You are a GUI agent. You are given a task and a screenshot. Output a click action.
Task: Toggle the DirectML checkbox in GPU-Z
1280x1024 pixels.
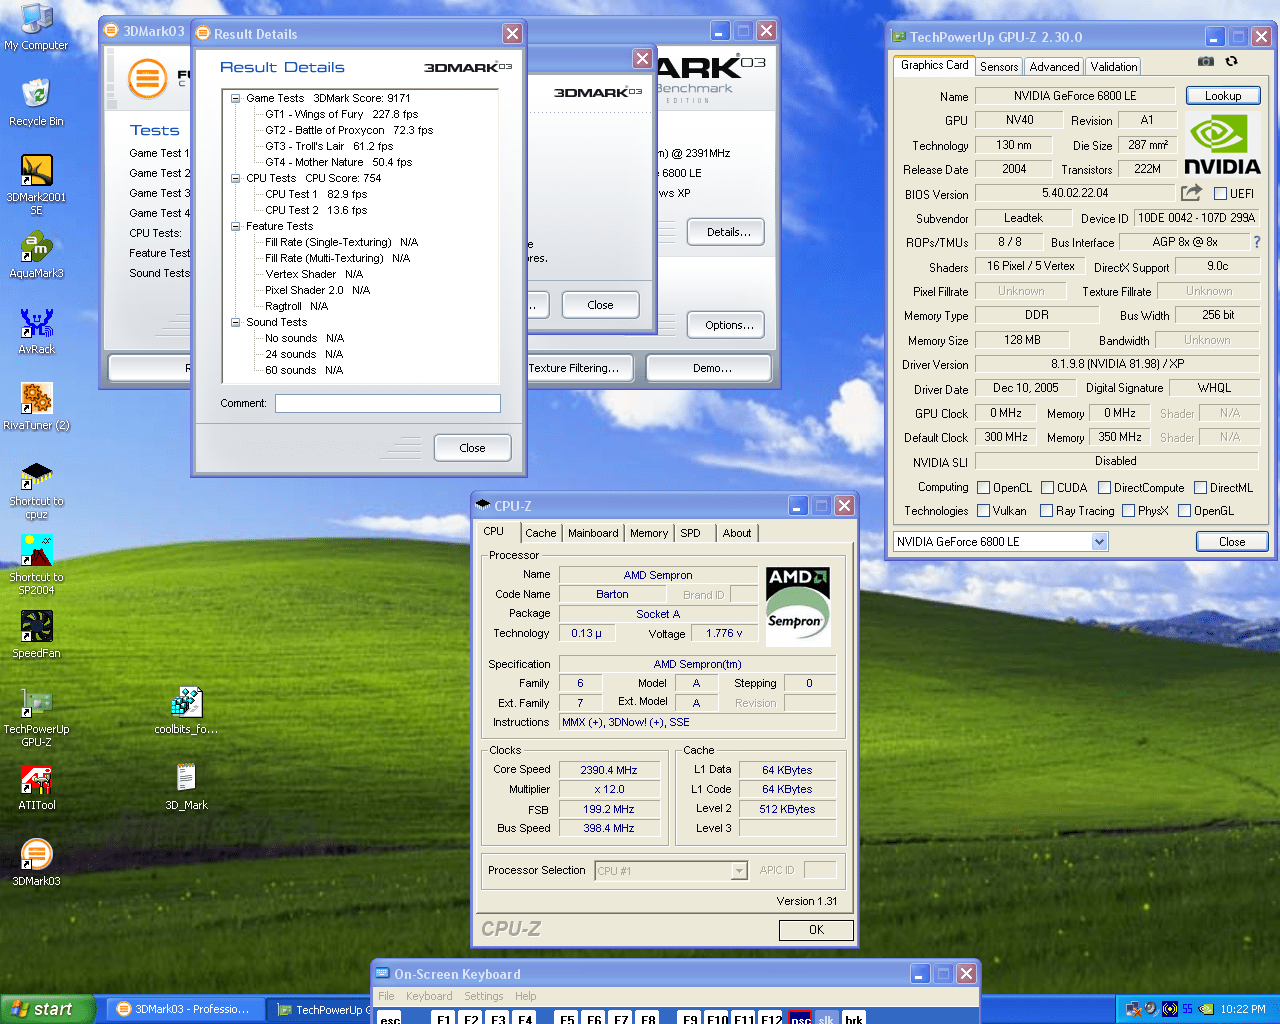pyautogui.click(x=1201, y=488)
